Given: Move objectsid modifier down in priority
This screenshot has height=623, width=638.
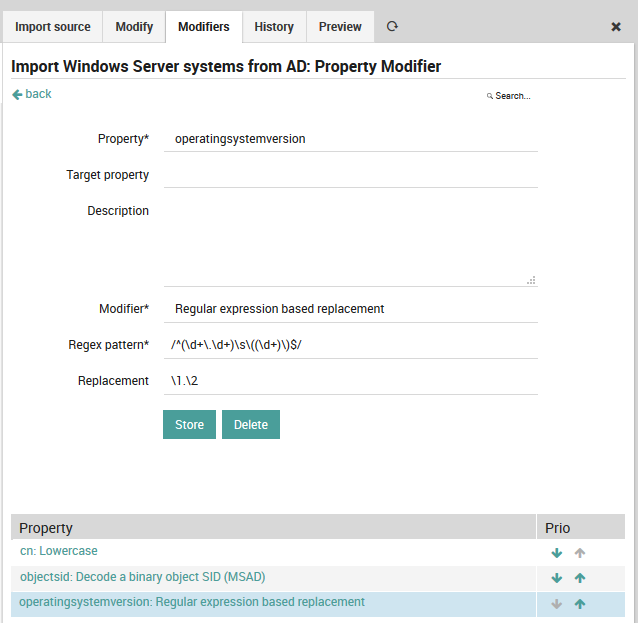Looking at the screenshot, I should pos(557,577).
